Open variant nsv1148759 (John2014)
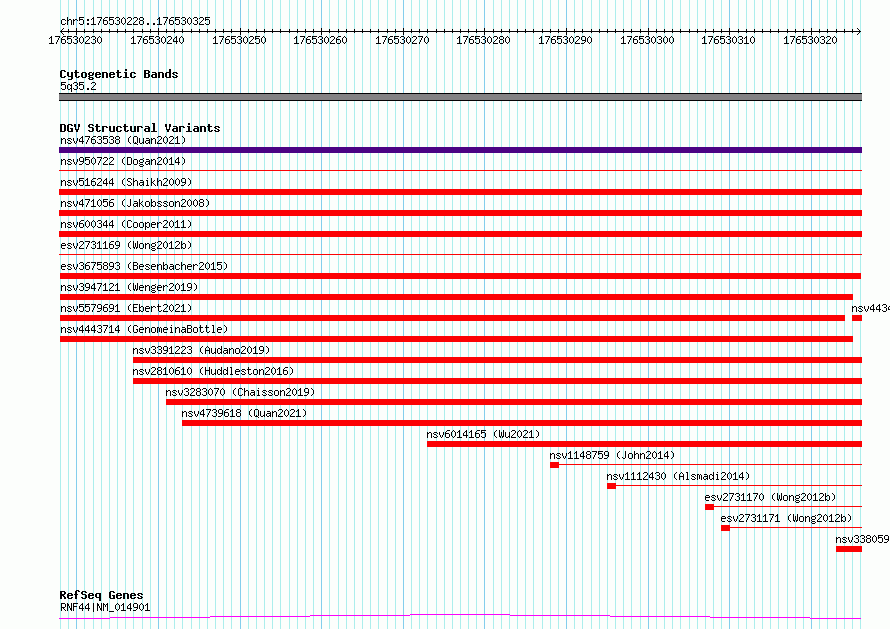890x629 pixels. click(x=612, y=455)
